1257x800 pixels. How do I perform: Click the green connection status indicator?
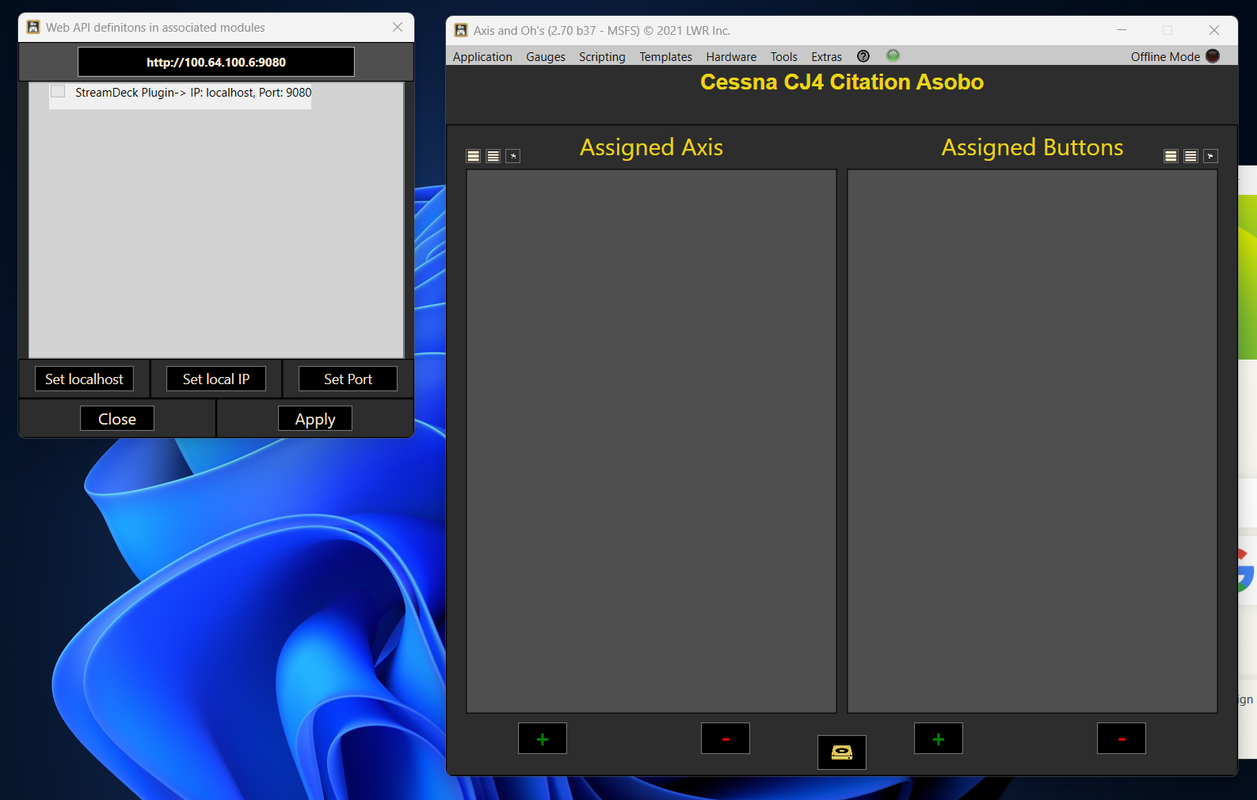tap(893, 56)
